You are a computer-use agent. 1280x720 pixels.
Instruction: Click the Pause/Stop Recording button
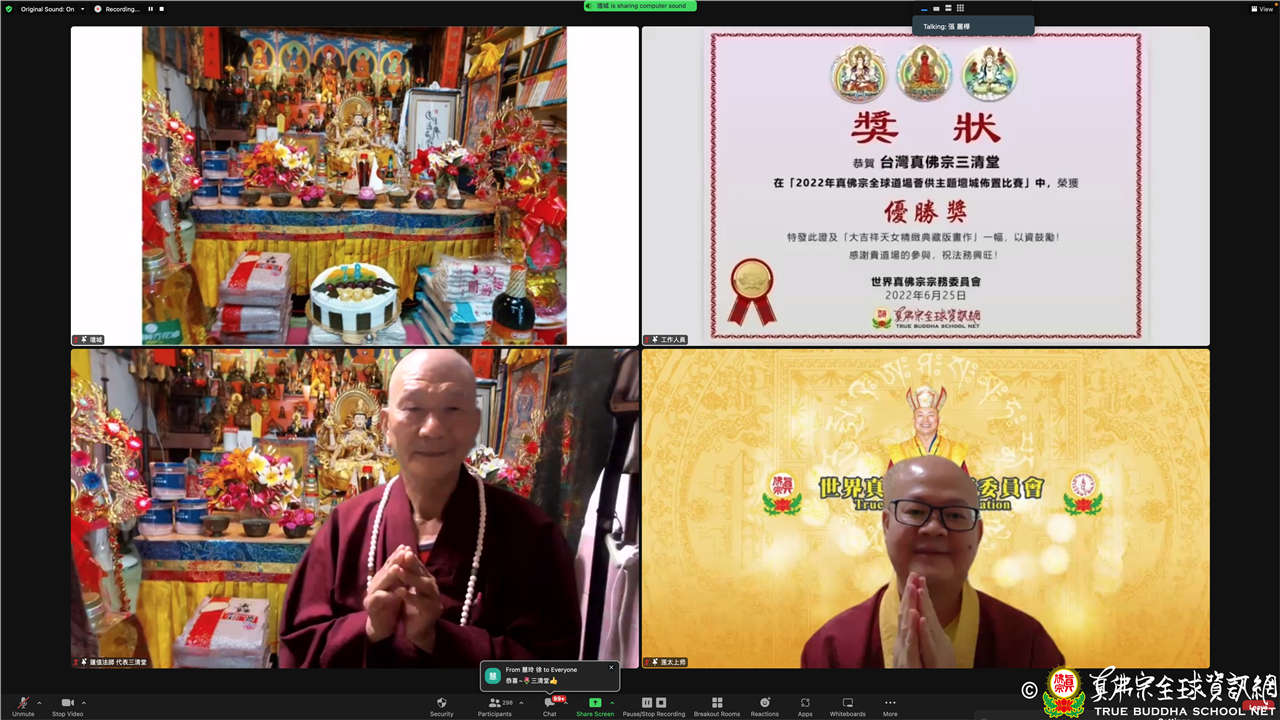[x=653, y=705]
